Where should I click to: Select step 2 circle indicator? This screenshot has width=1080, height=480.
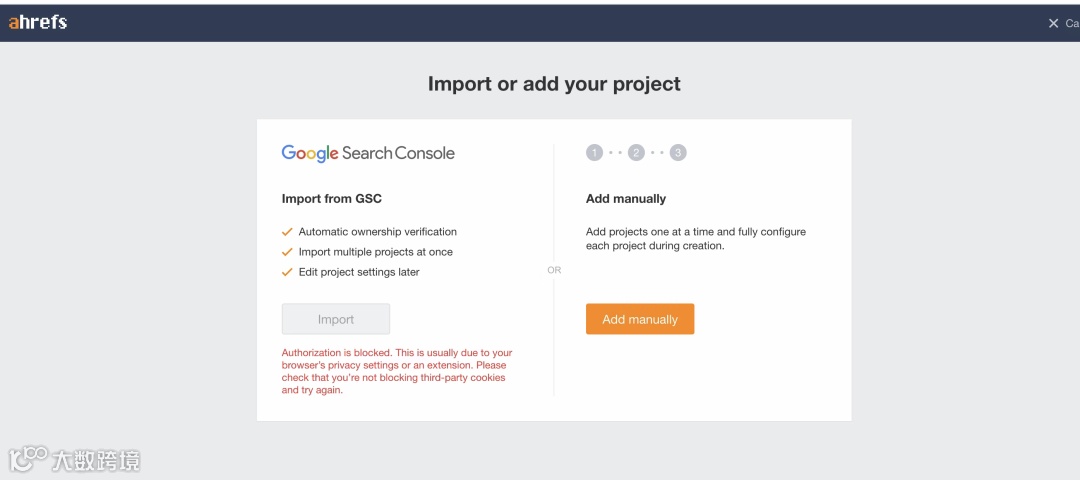636,153
